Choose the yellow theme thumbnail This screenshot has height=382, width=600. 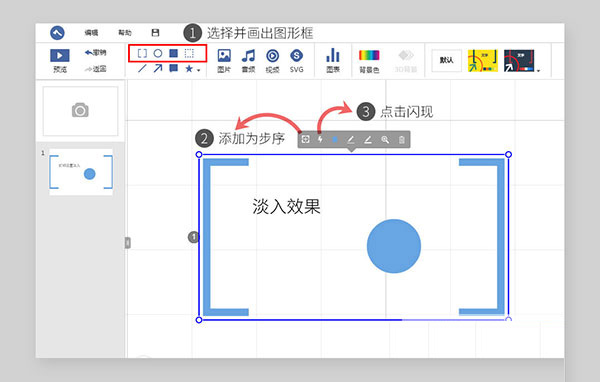[x=483, y=60]
